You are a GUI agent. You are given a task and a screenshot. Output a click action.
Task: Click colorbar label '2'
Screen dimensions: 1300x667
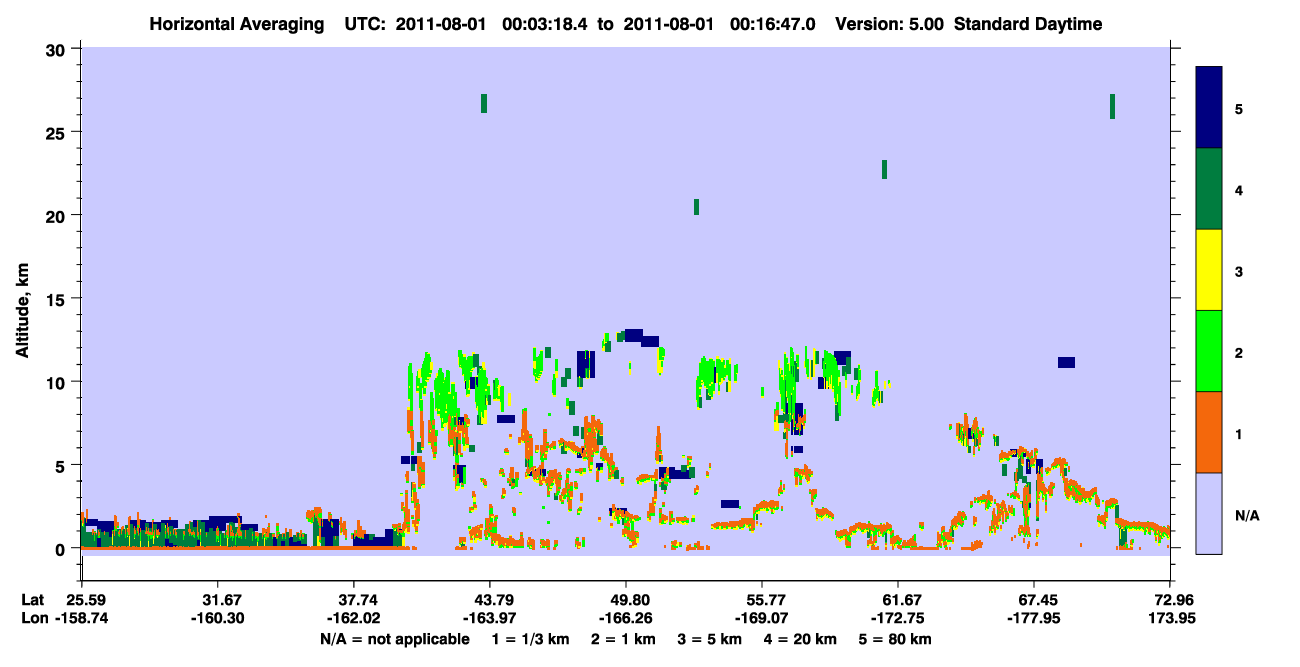(1239, 352)
